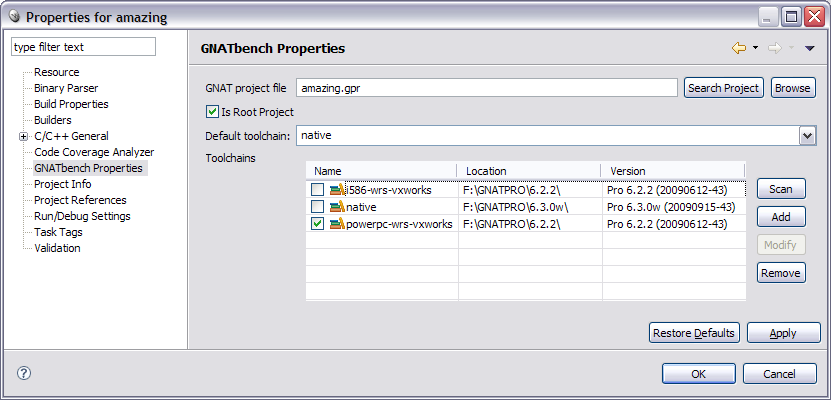The width and height of the screenshot is (831, 400).
Task: Click the greyed Forward navigation arrow
Action: coord(774,48)
